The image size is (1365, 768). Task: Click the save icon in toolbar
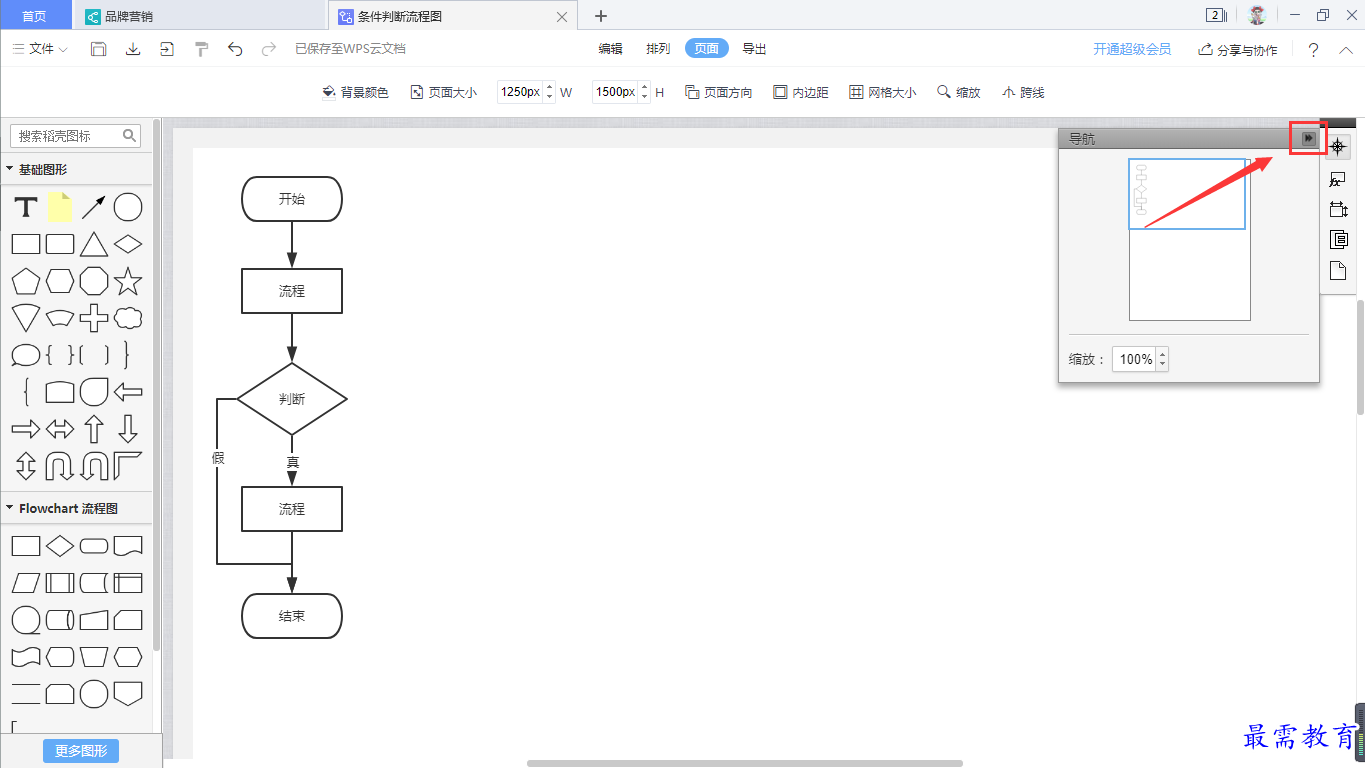[98, 49]
